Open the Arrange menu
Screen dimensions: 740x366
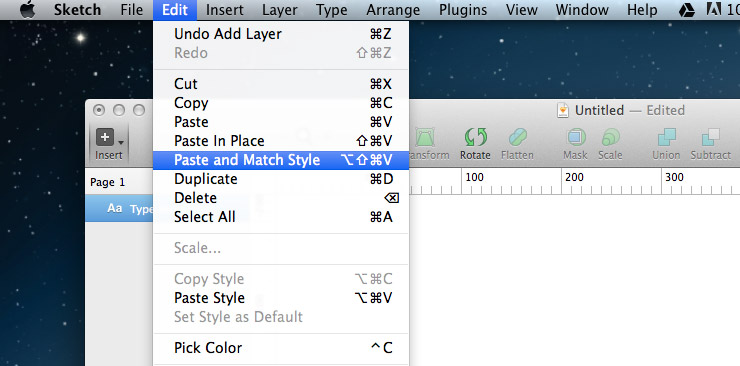[x=393, y=10]
